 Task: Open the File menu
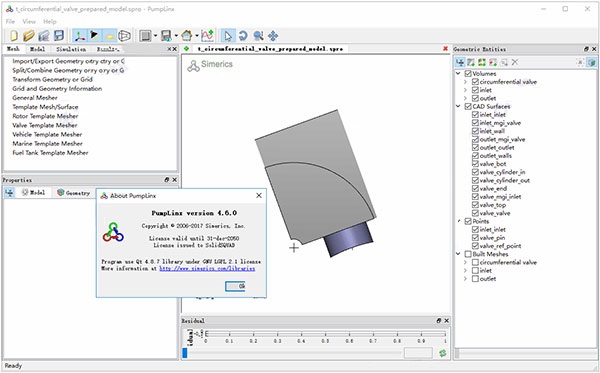pos(10,21)
